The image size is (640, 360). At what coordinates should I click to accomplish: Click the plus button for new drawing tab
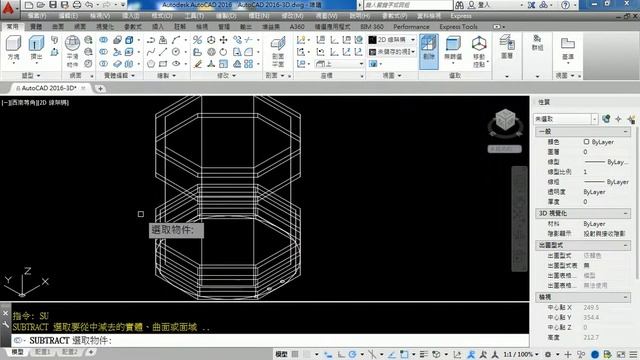click(100, 88)
